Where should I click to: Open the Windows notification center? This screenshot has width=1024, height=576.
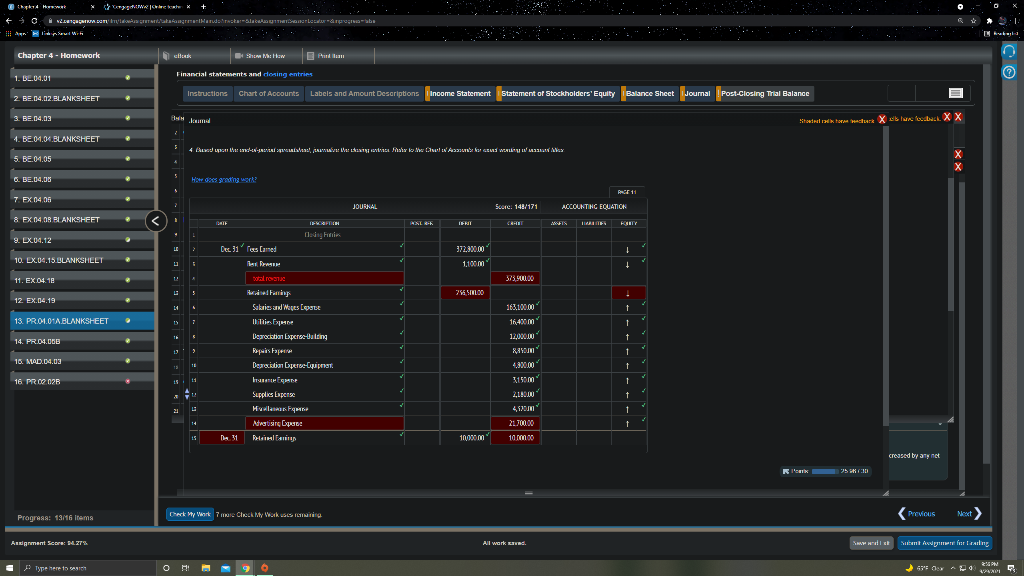click(x=1012, y=568)
